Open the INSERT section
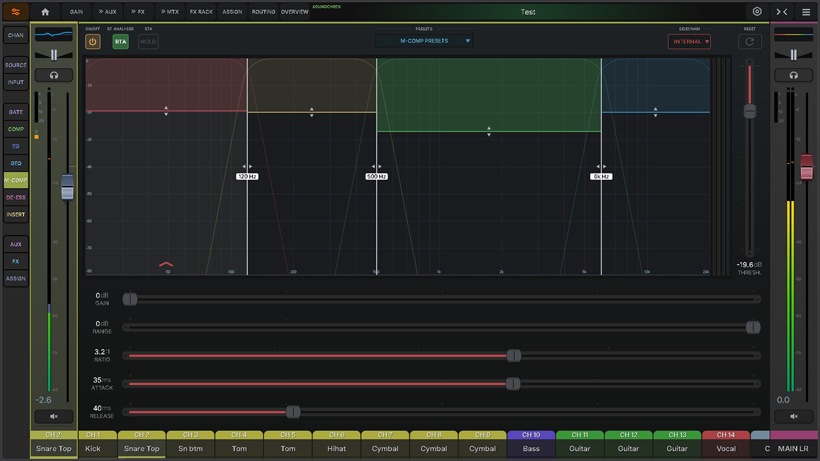The height and width of the screenshot is (461, 820). click(16, 215)
